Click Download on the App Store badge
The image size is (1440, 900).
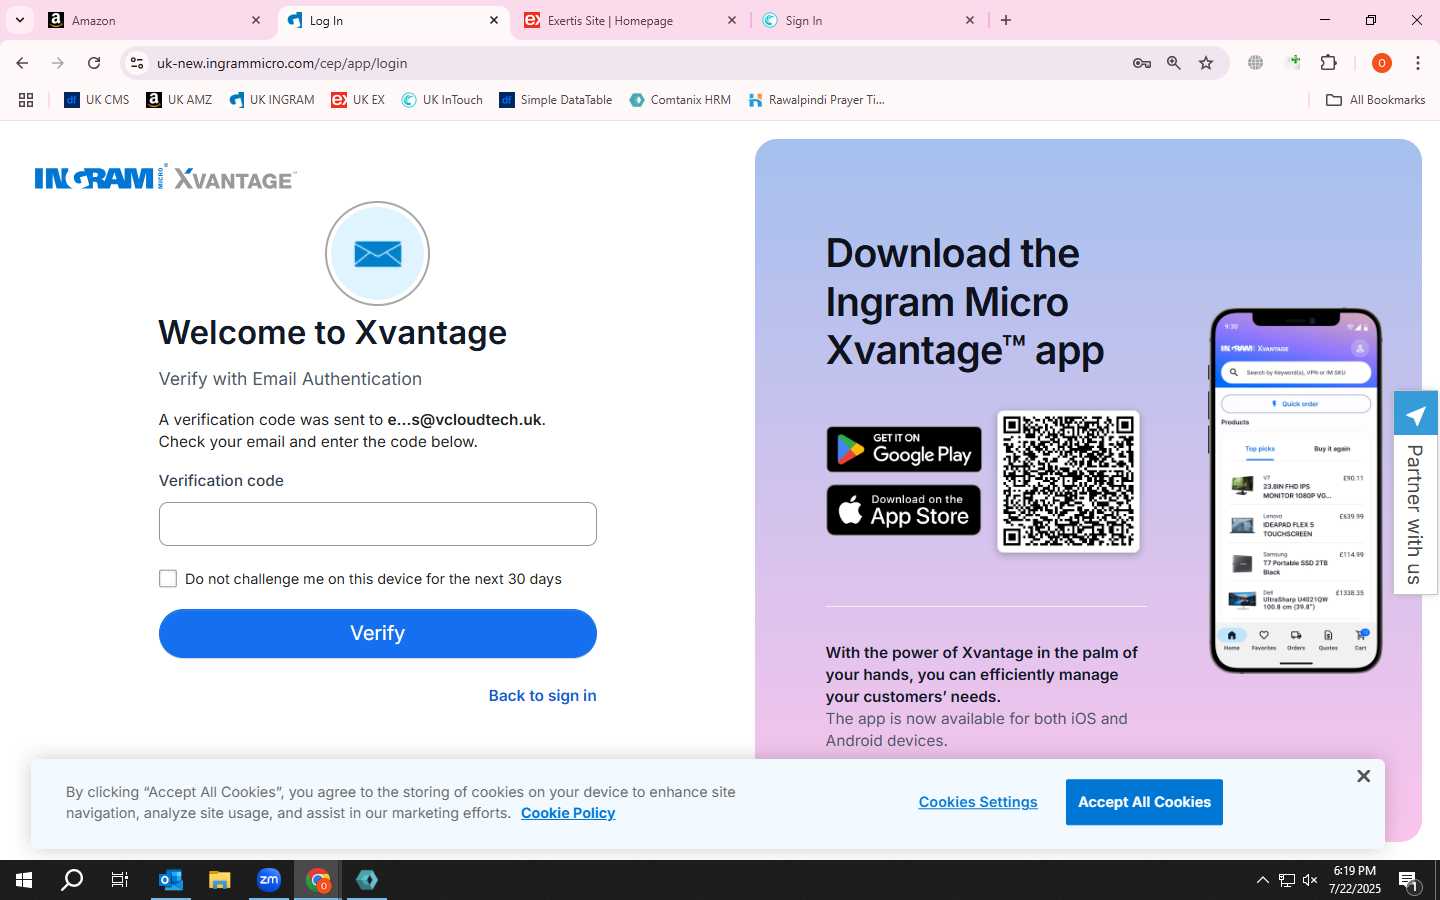tap(904, 510)
